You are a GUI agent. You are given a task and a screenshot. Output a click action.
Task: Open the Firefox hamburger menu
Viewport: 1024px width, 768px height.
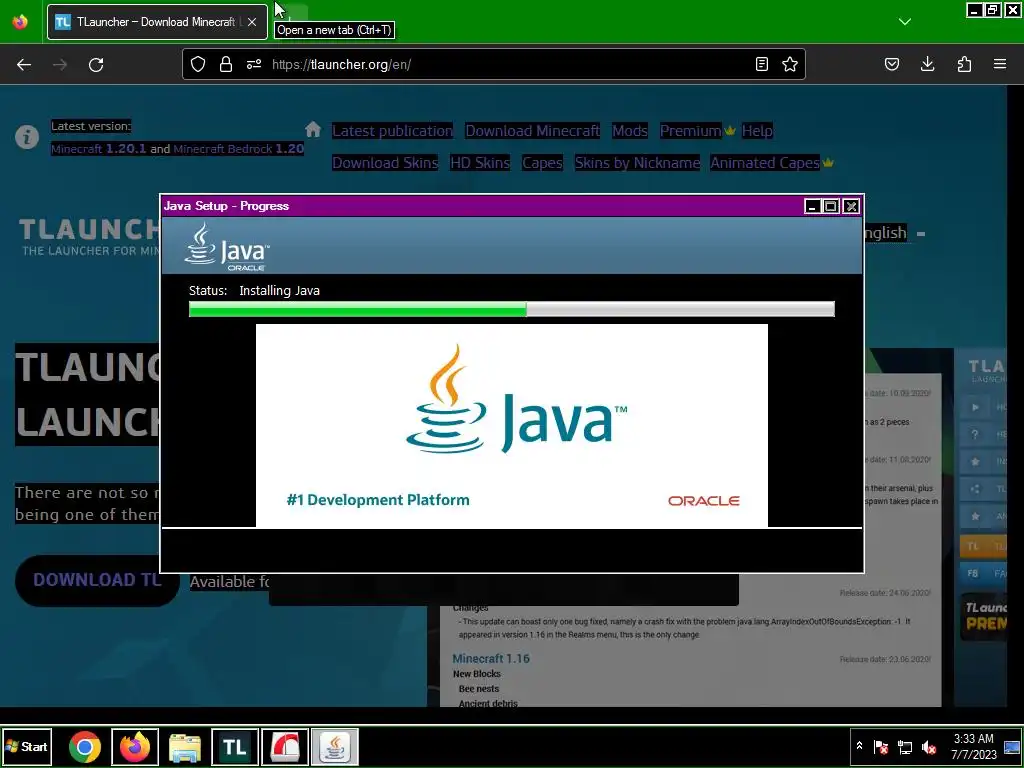[x=1000, y=64]
